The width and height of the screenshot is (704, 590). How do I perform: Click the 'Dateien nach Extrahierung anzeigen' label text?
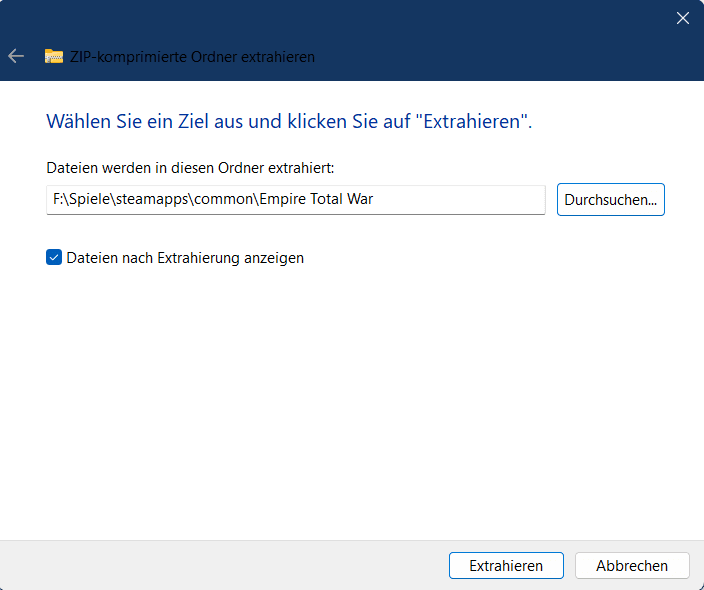point(185,258)
